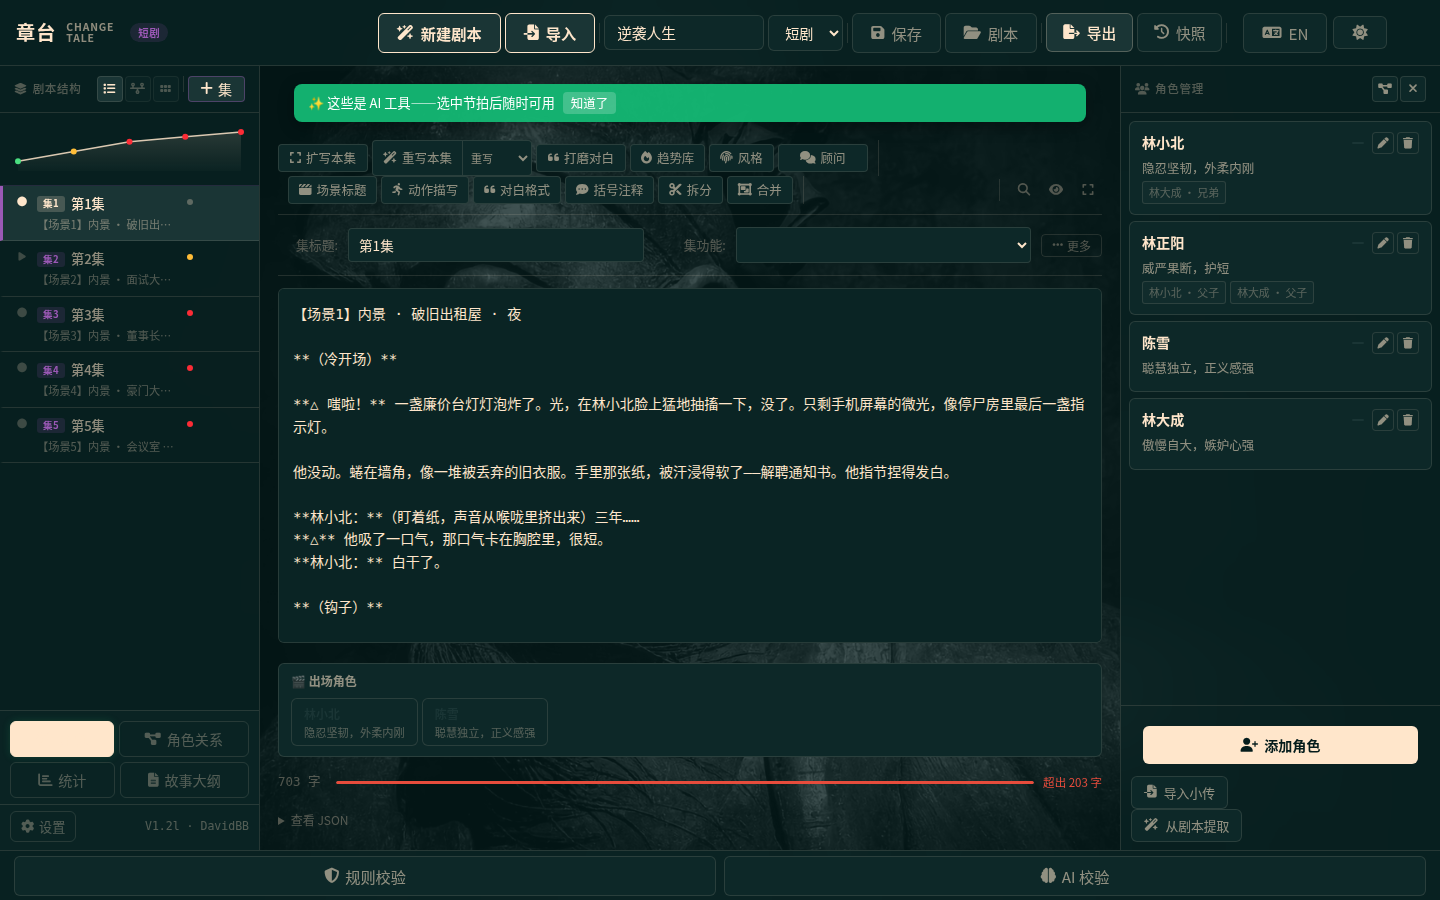Open 设置 settings
This screenshot has width=1440, height=900.
43,826
